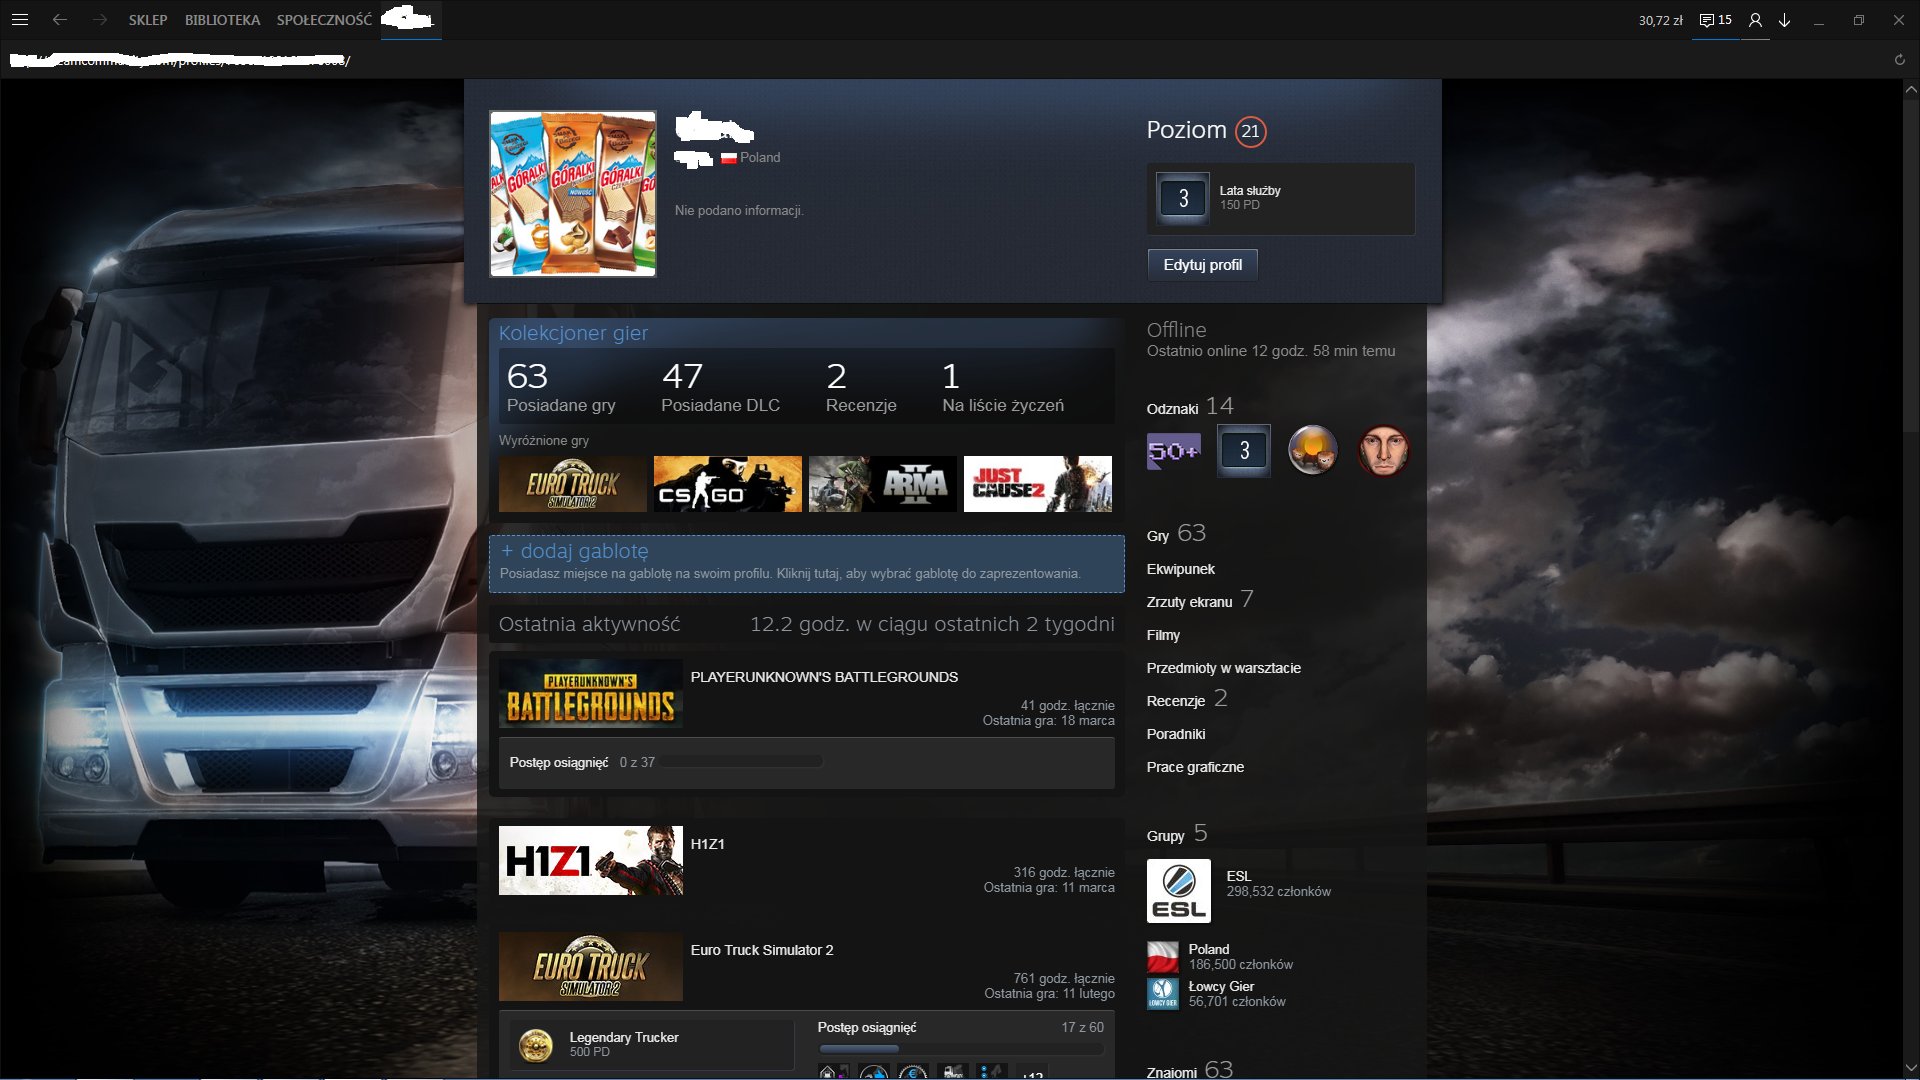The width and height of the screenshot is (1920, 1080).
Task: Click the Edytuj profil button
Action: coord(1202,265)
